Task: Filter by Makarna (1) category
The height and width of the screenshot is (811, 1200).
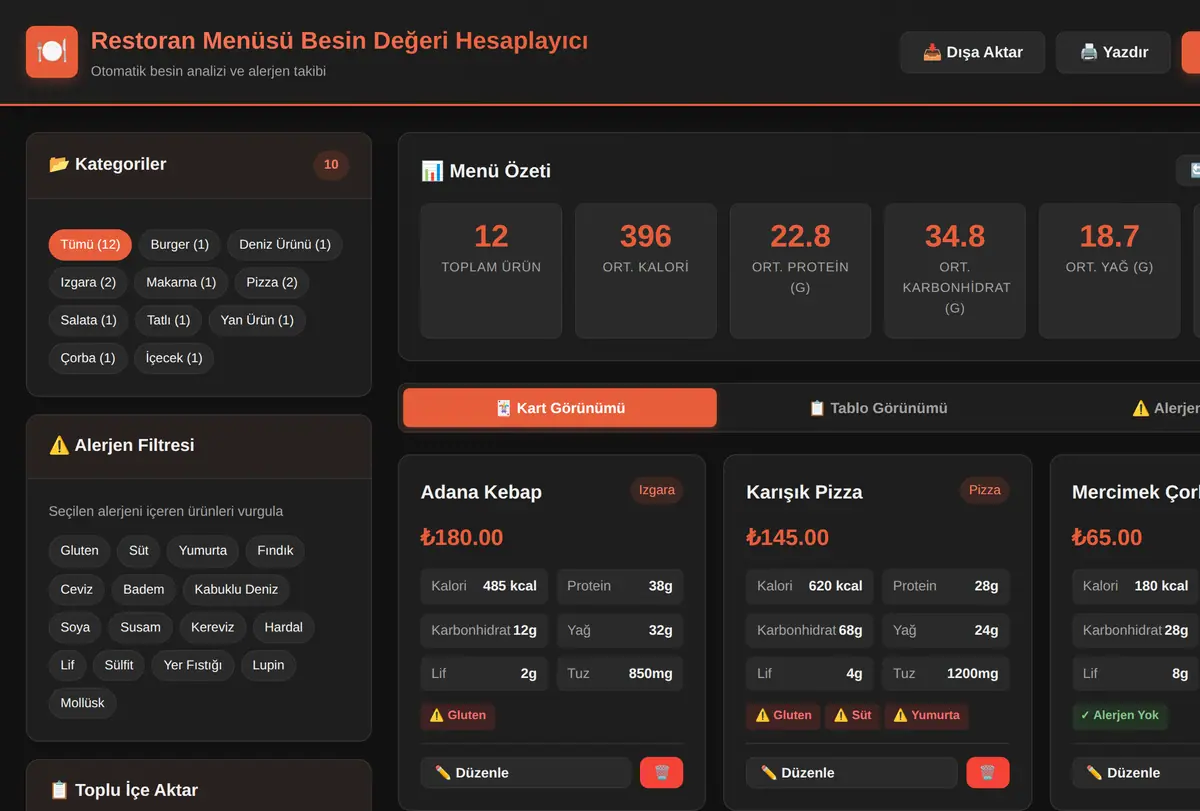Action: click(x=181, y=282)
